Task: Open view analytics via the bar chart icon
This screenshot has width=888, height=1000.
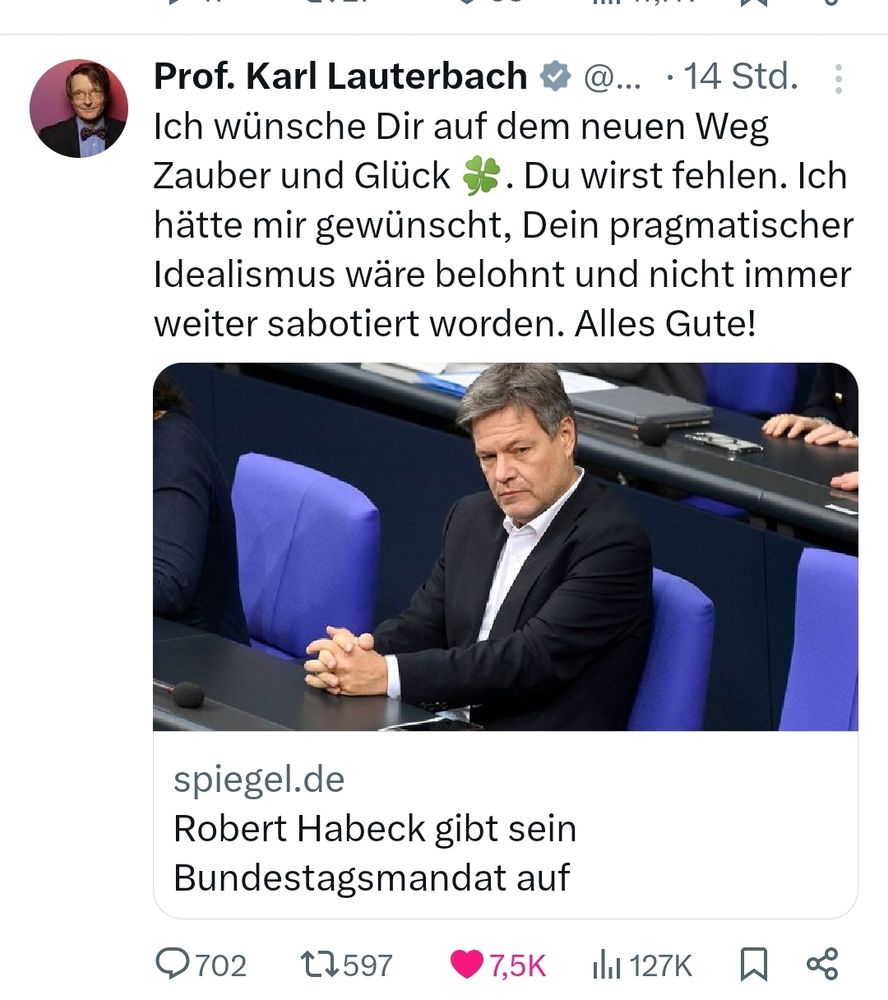Action: [x=606, y=964]
